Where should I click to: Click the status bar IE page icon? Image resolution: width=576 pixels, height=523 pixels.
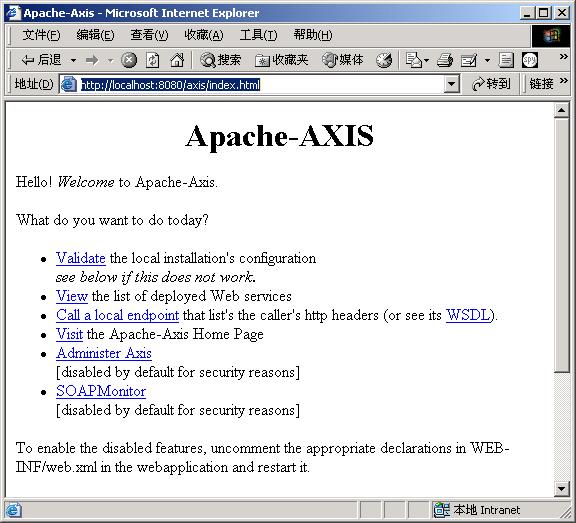(x=14, y=511)
